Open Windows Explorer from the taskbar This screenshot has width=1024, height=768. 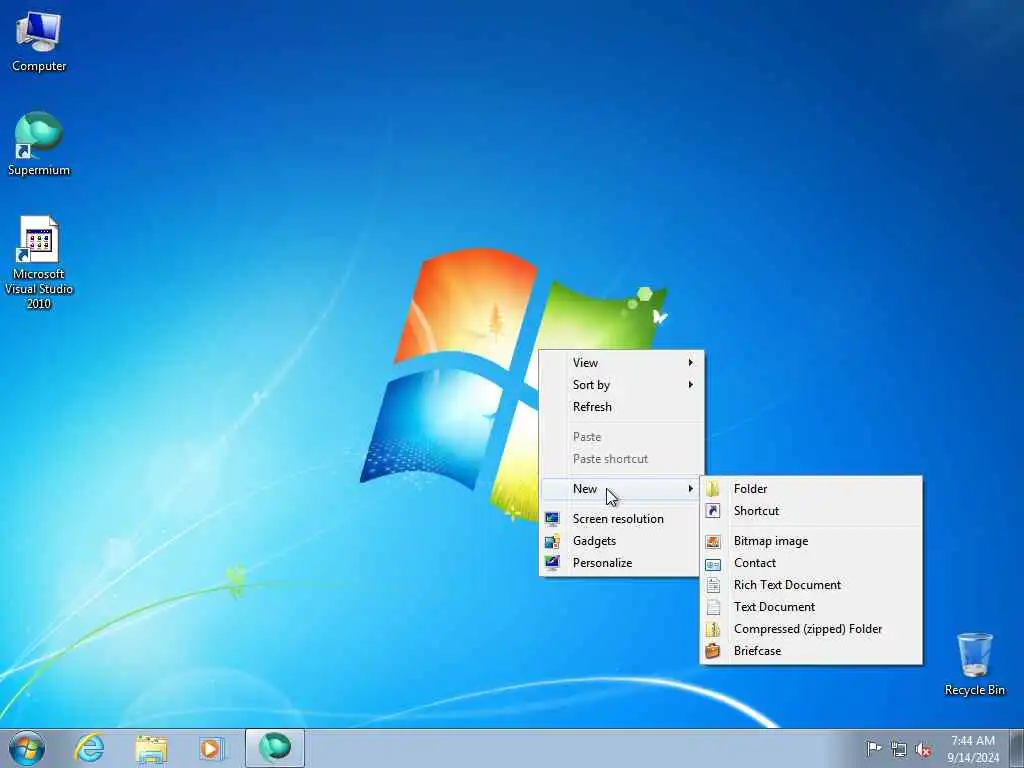pyautogui.click(x=151, y=748)
